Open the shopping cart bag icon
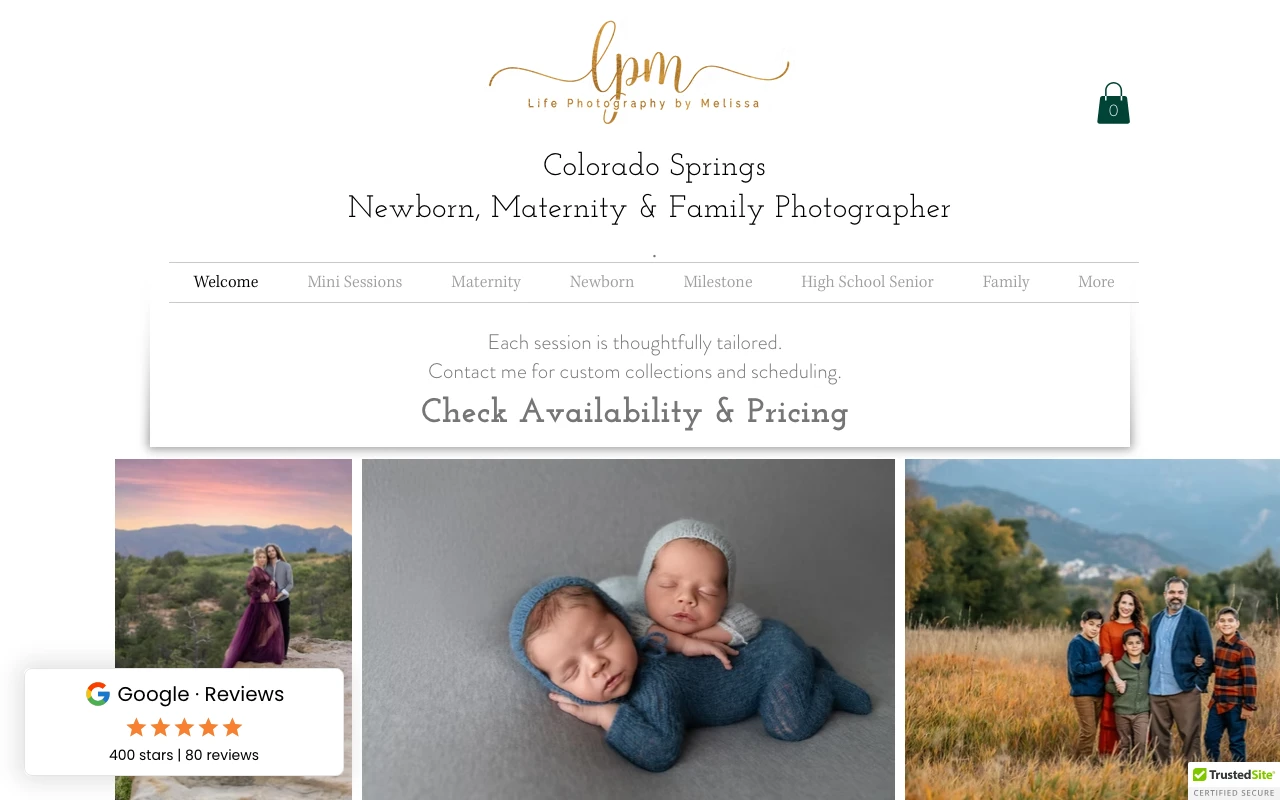Screen dimensions: 1280x800 pyautogui.click(x=1113, y=103)
